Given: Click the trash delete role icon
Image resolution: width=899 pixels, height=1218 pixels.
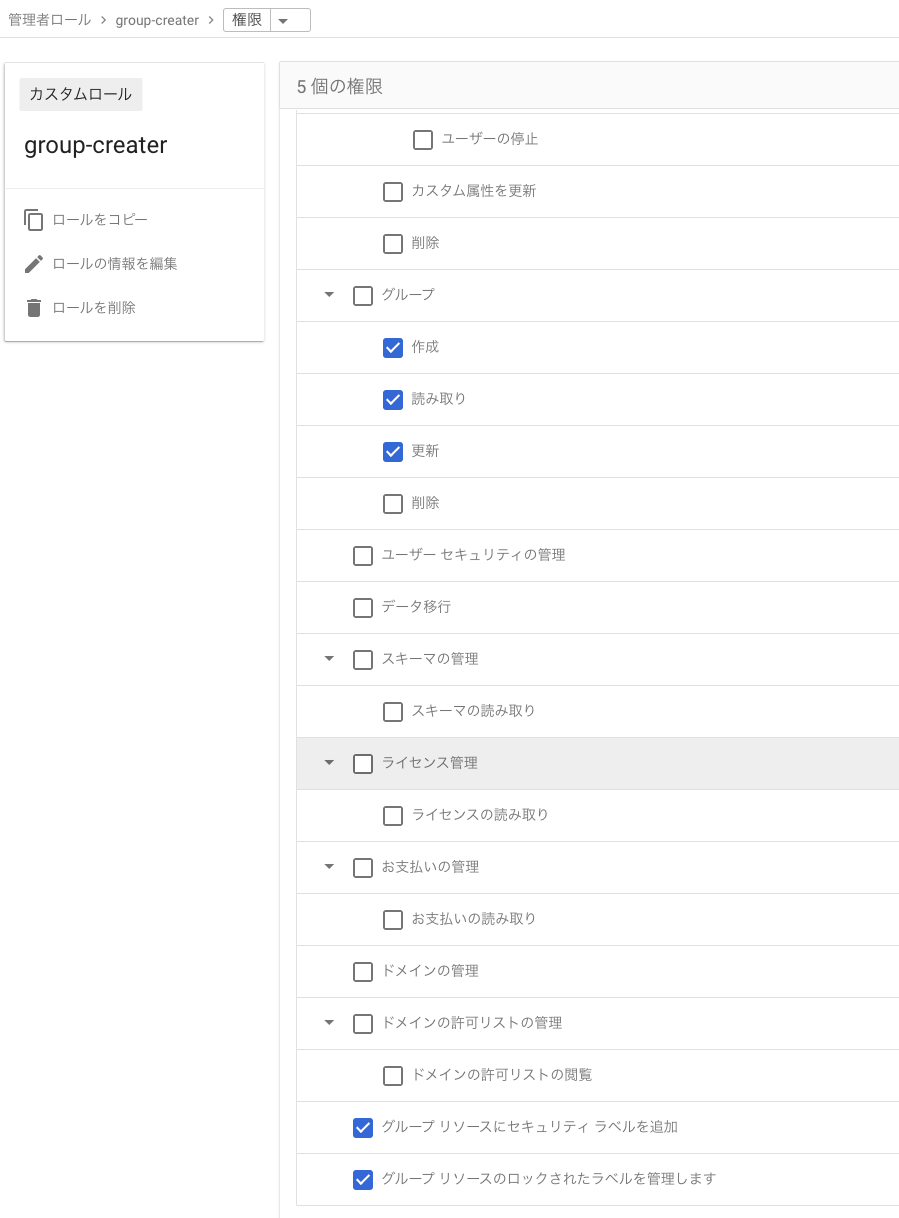Looking at the screenshot, I should tap(34, 308).
